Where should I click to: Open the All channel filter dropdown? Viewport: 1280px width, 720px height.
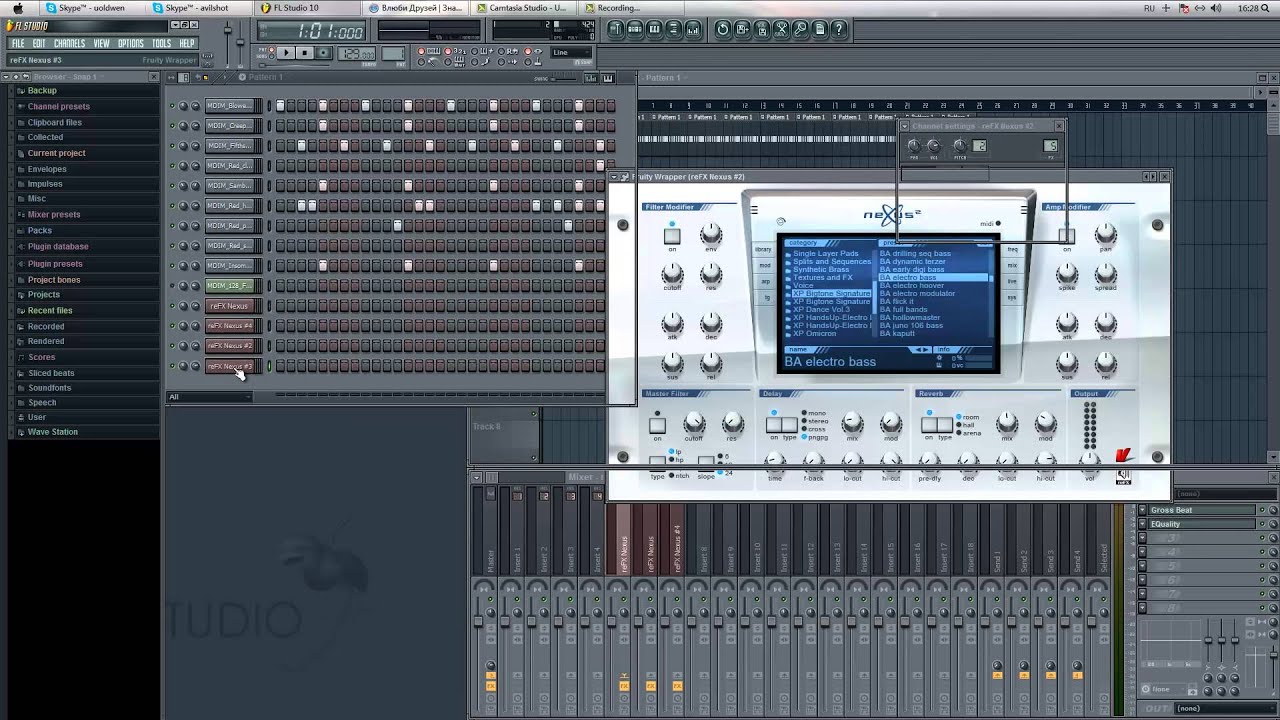click(210, 397)
